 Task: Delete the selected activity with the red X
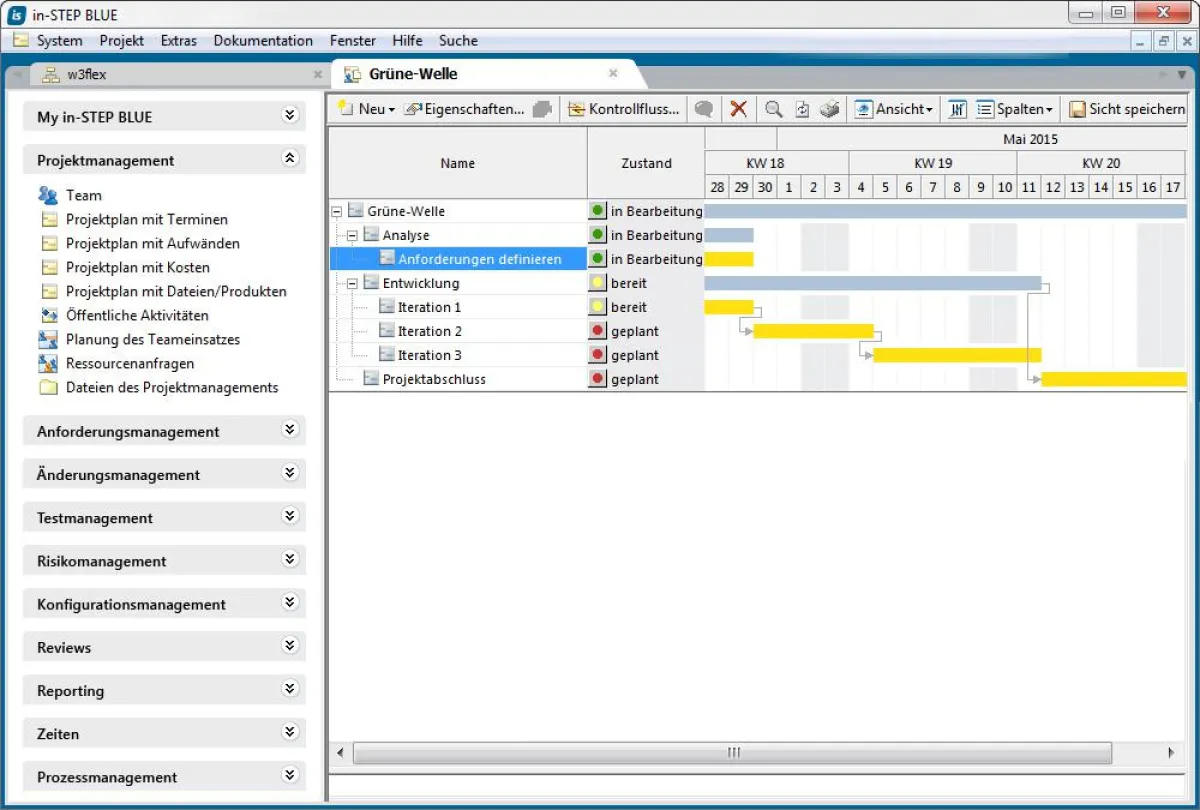[x=739, y=110]
